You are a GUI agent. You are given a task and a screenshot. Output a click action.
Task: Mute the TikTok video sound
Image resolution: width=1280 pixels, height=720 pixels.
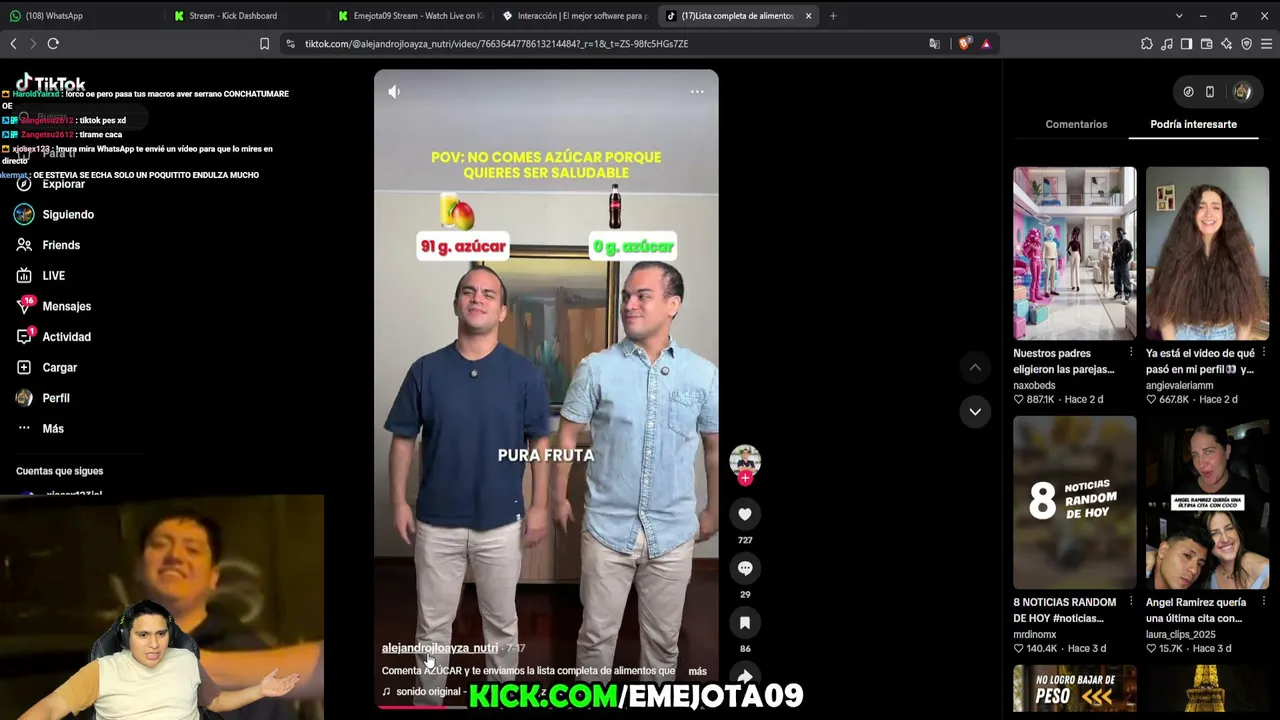coord(394,92)
